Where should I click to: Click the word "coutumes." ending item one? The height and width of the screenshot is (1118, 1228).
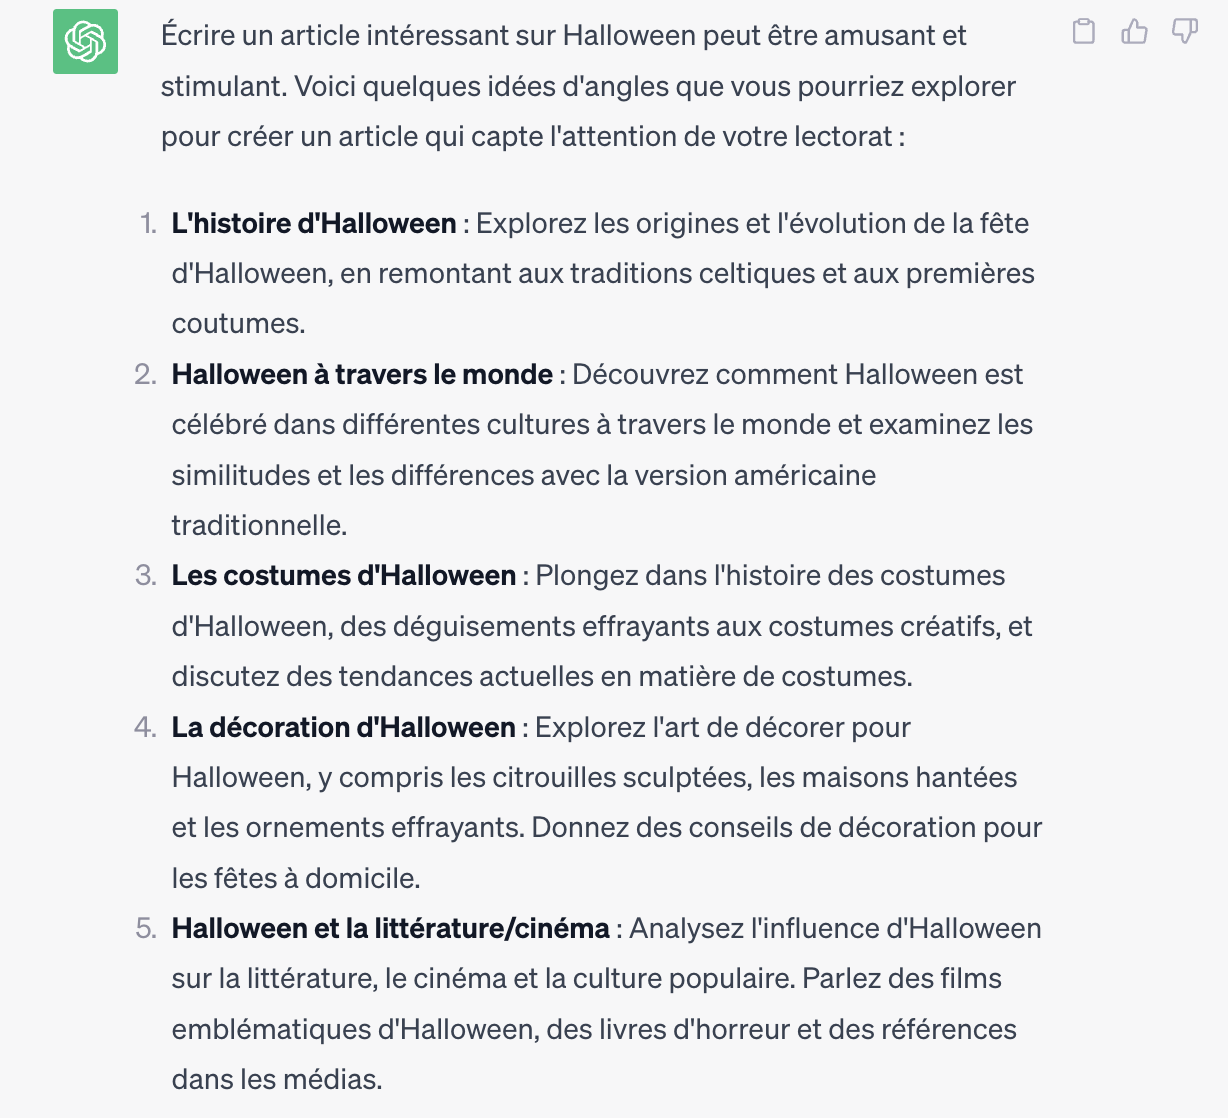[x=238, y=324]
